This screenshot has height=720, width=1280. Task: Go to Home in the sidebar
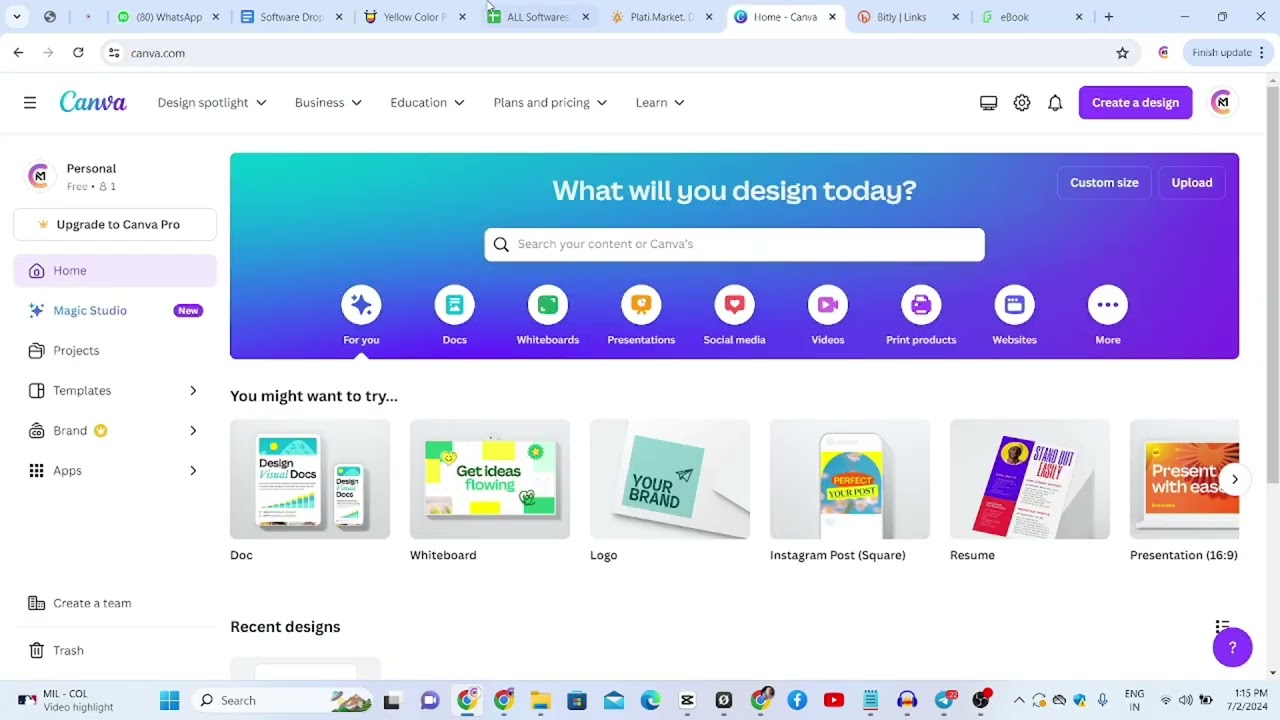pos(115,270)
